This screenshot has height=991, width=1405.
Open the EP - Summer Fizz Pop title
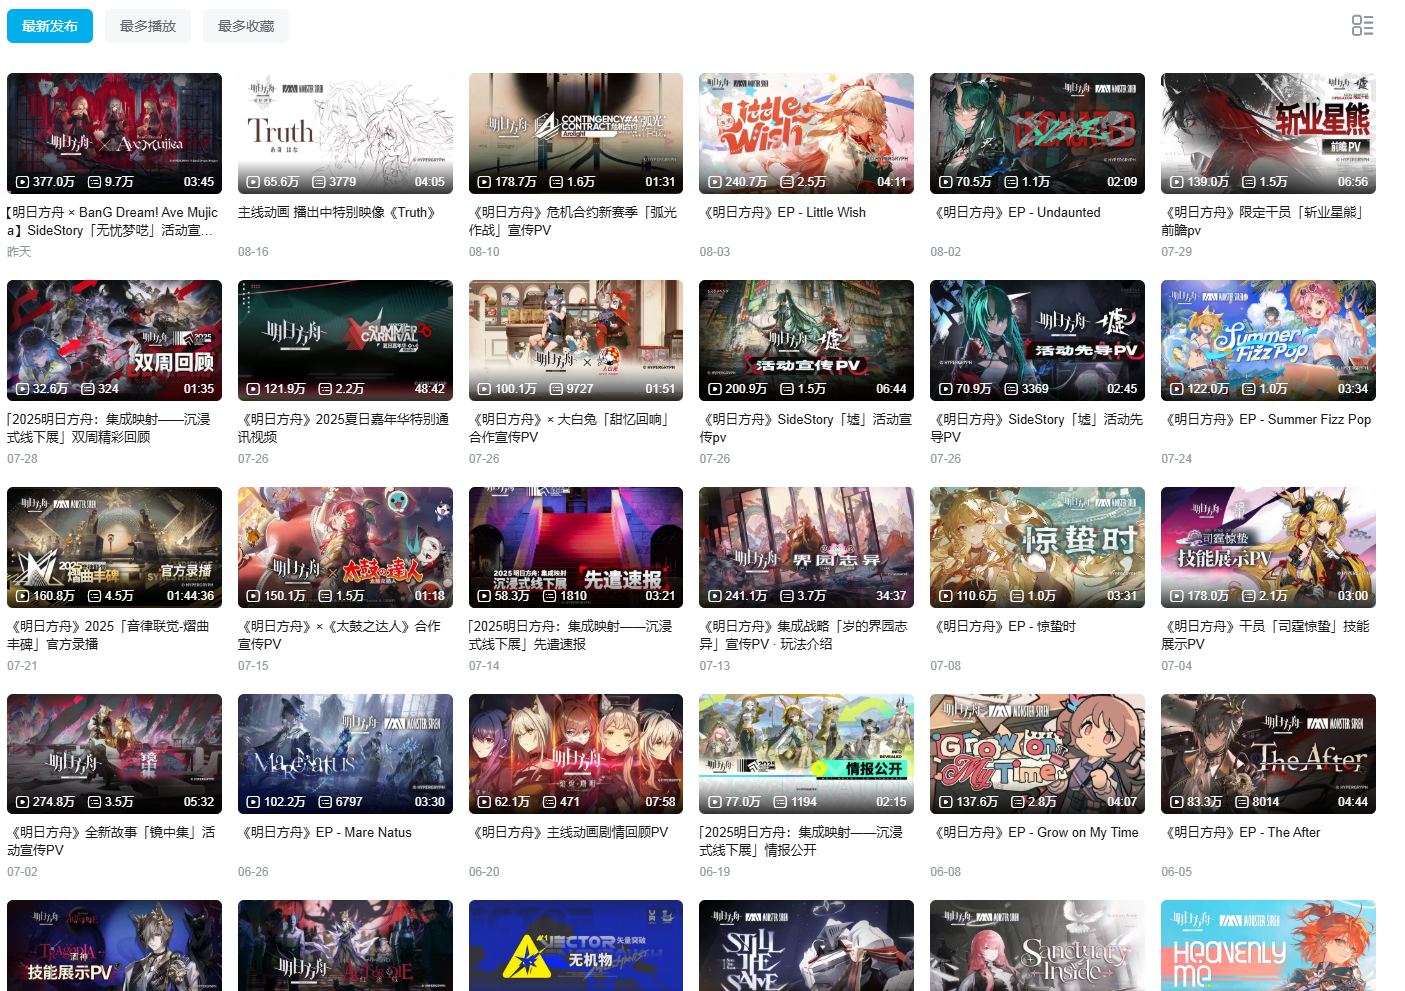(x=1268, y=419)
